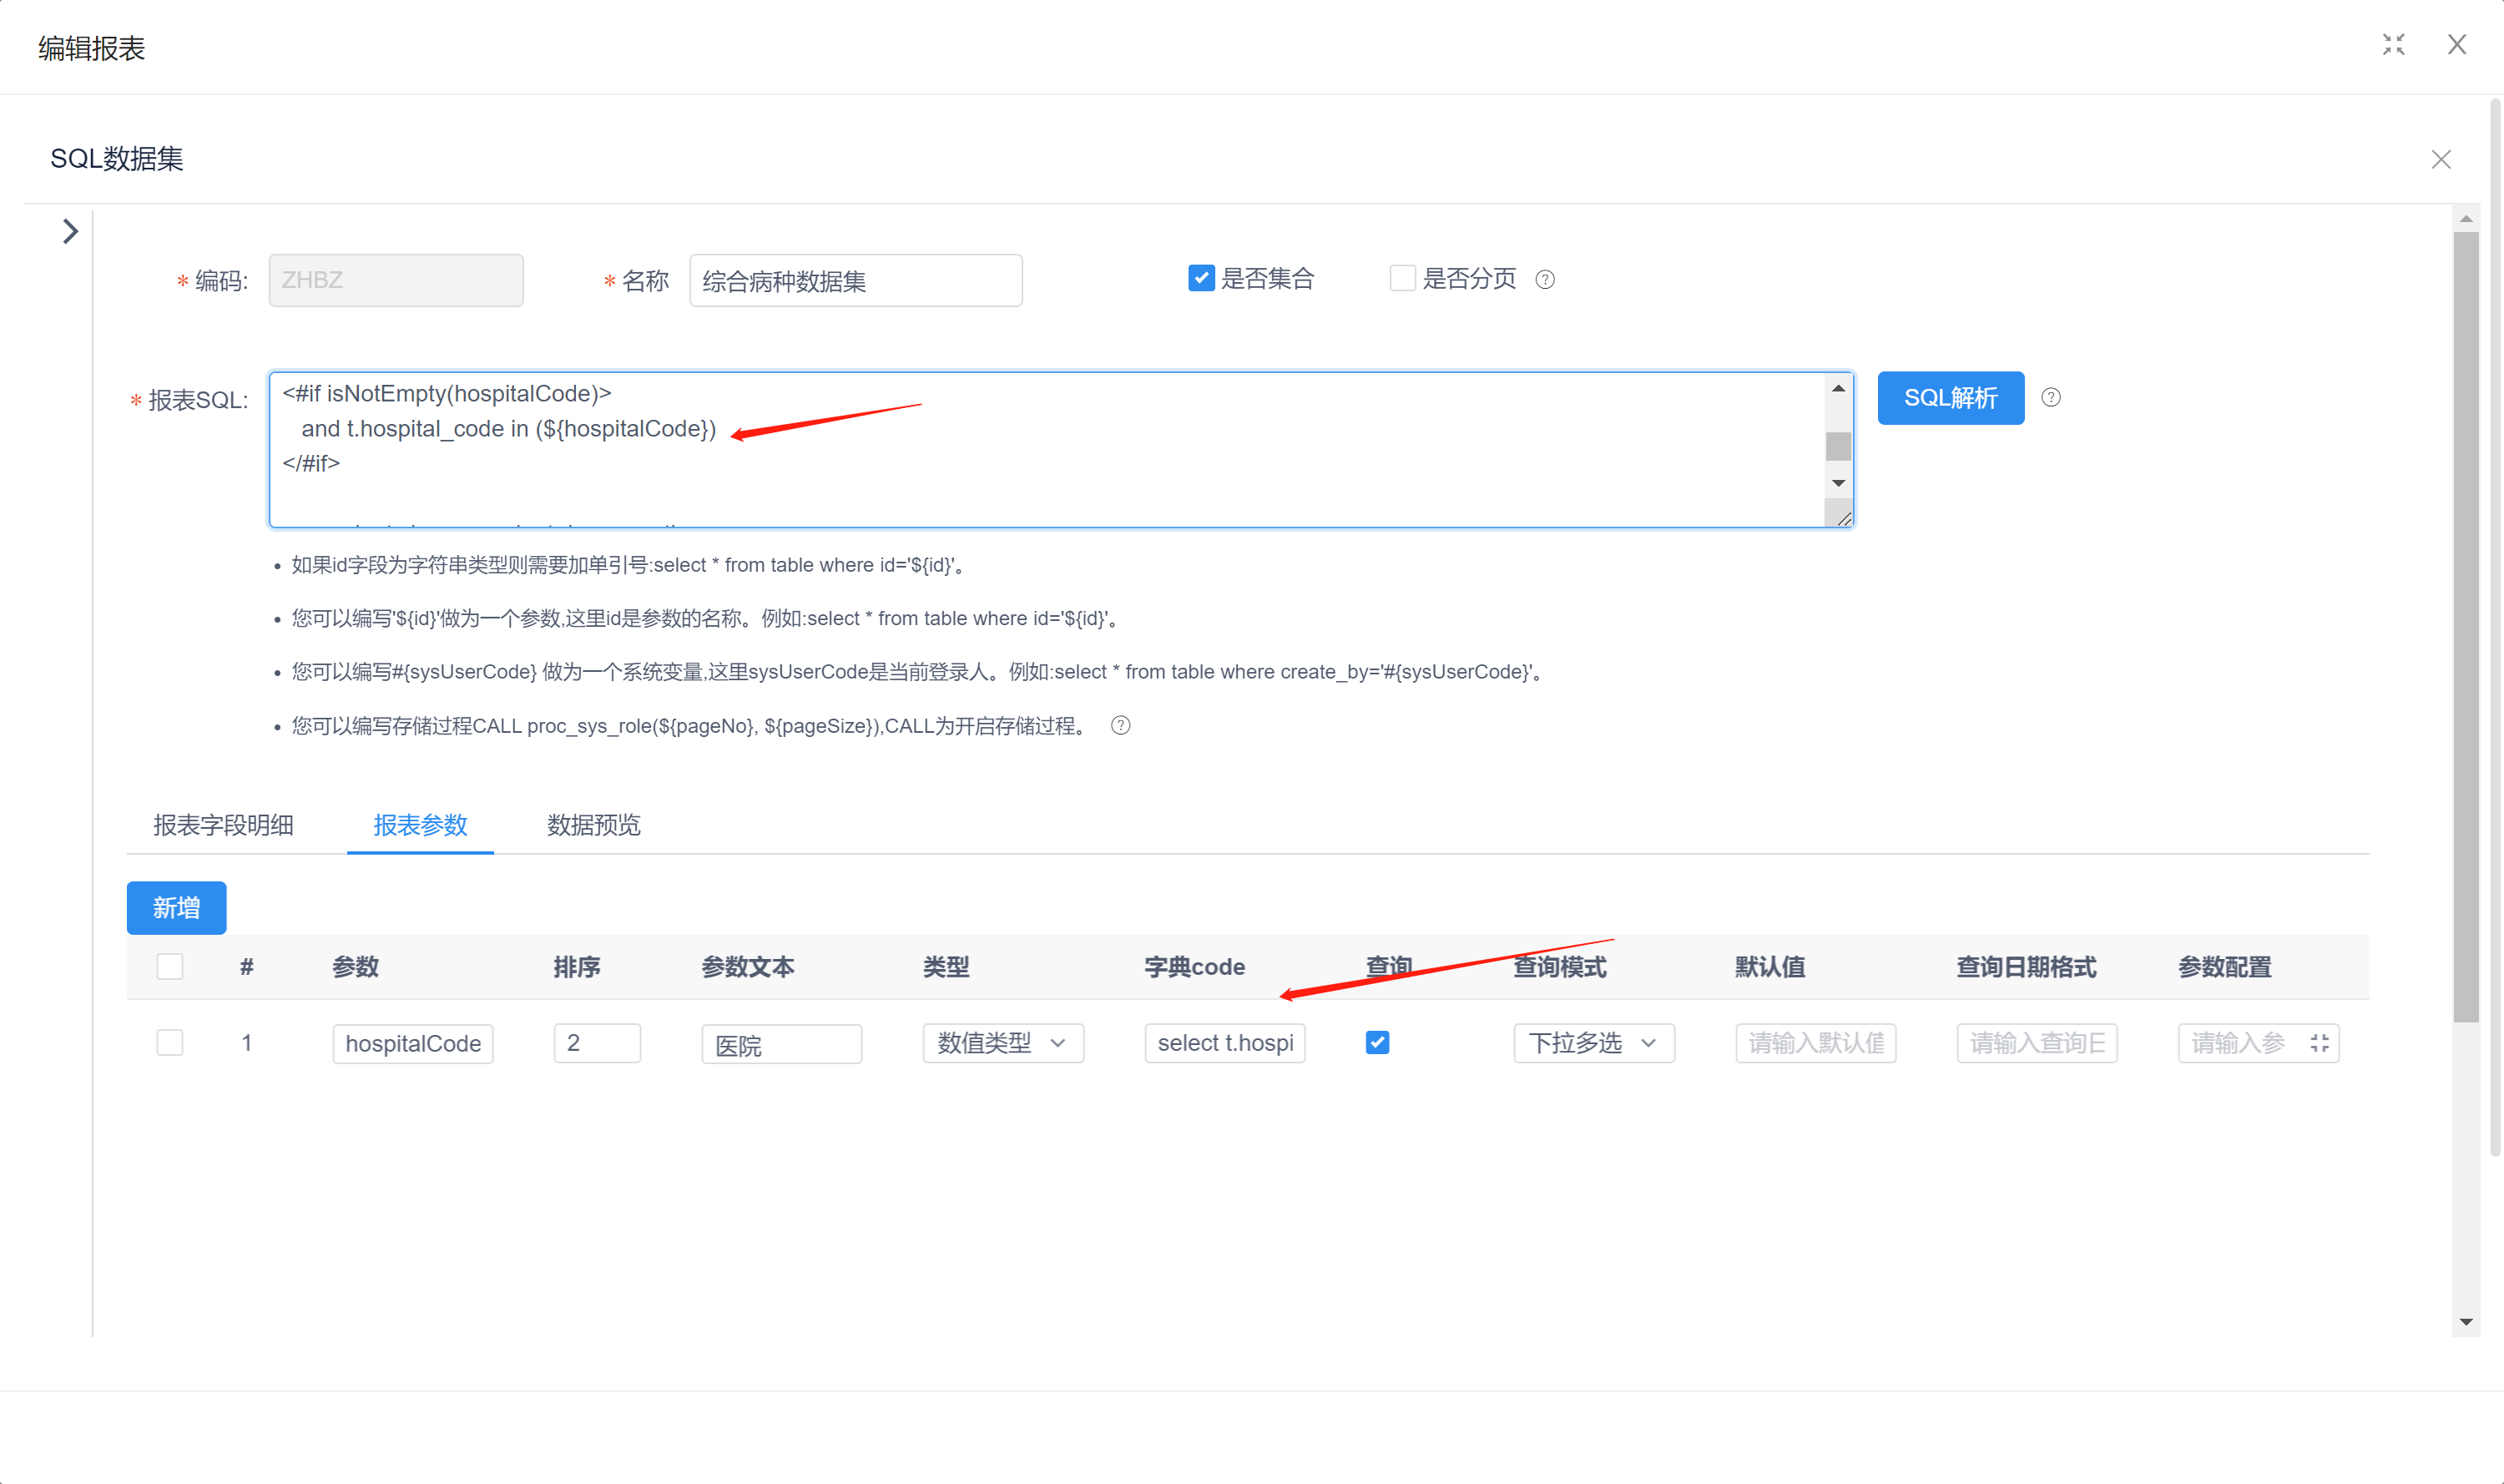Viewport: 2504px width, 1484px height.
Task: Click the 排序 column header
Action: [x=577, y=967]
